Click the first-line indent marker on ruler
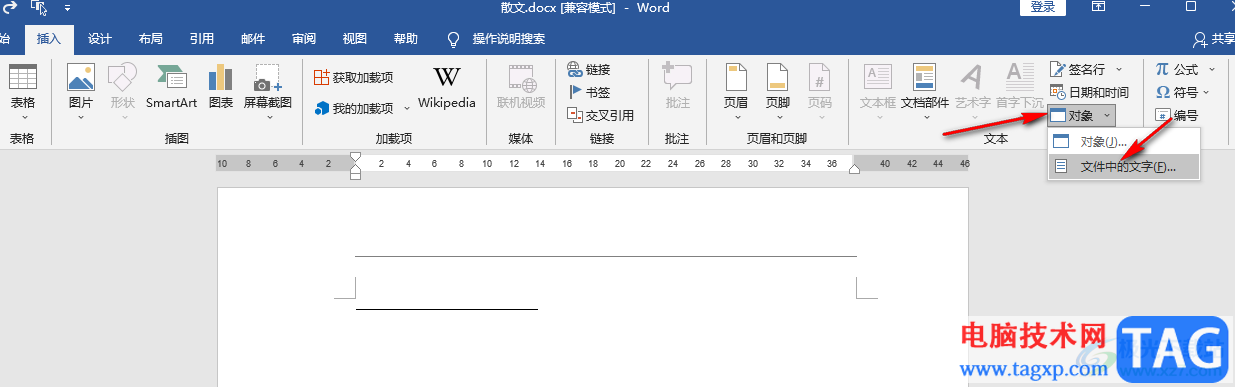 coord(355,157)
